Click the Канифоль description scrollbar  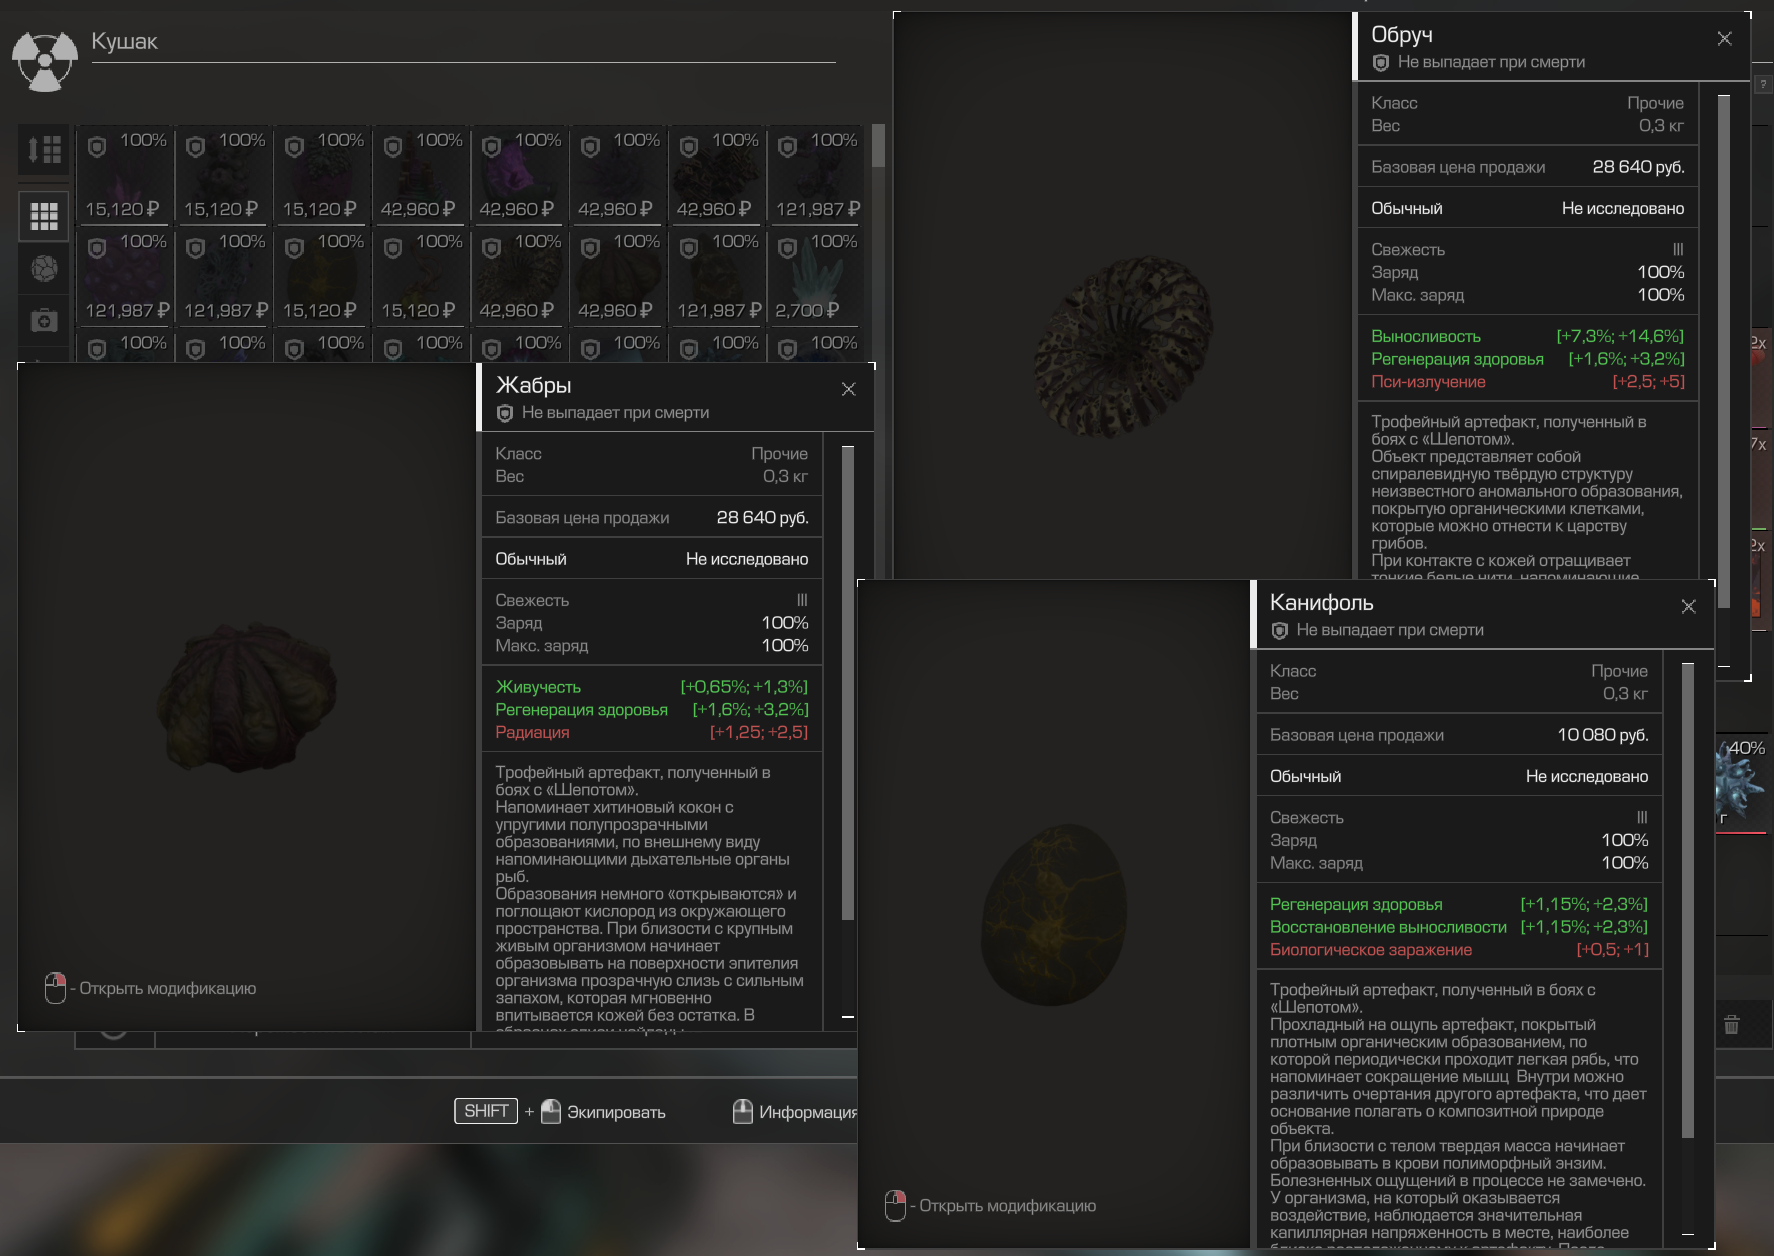pos(1688,900)
